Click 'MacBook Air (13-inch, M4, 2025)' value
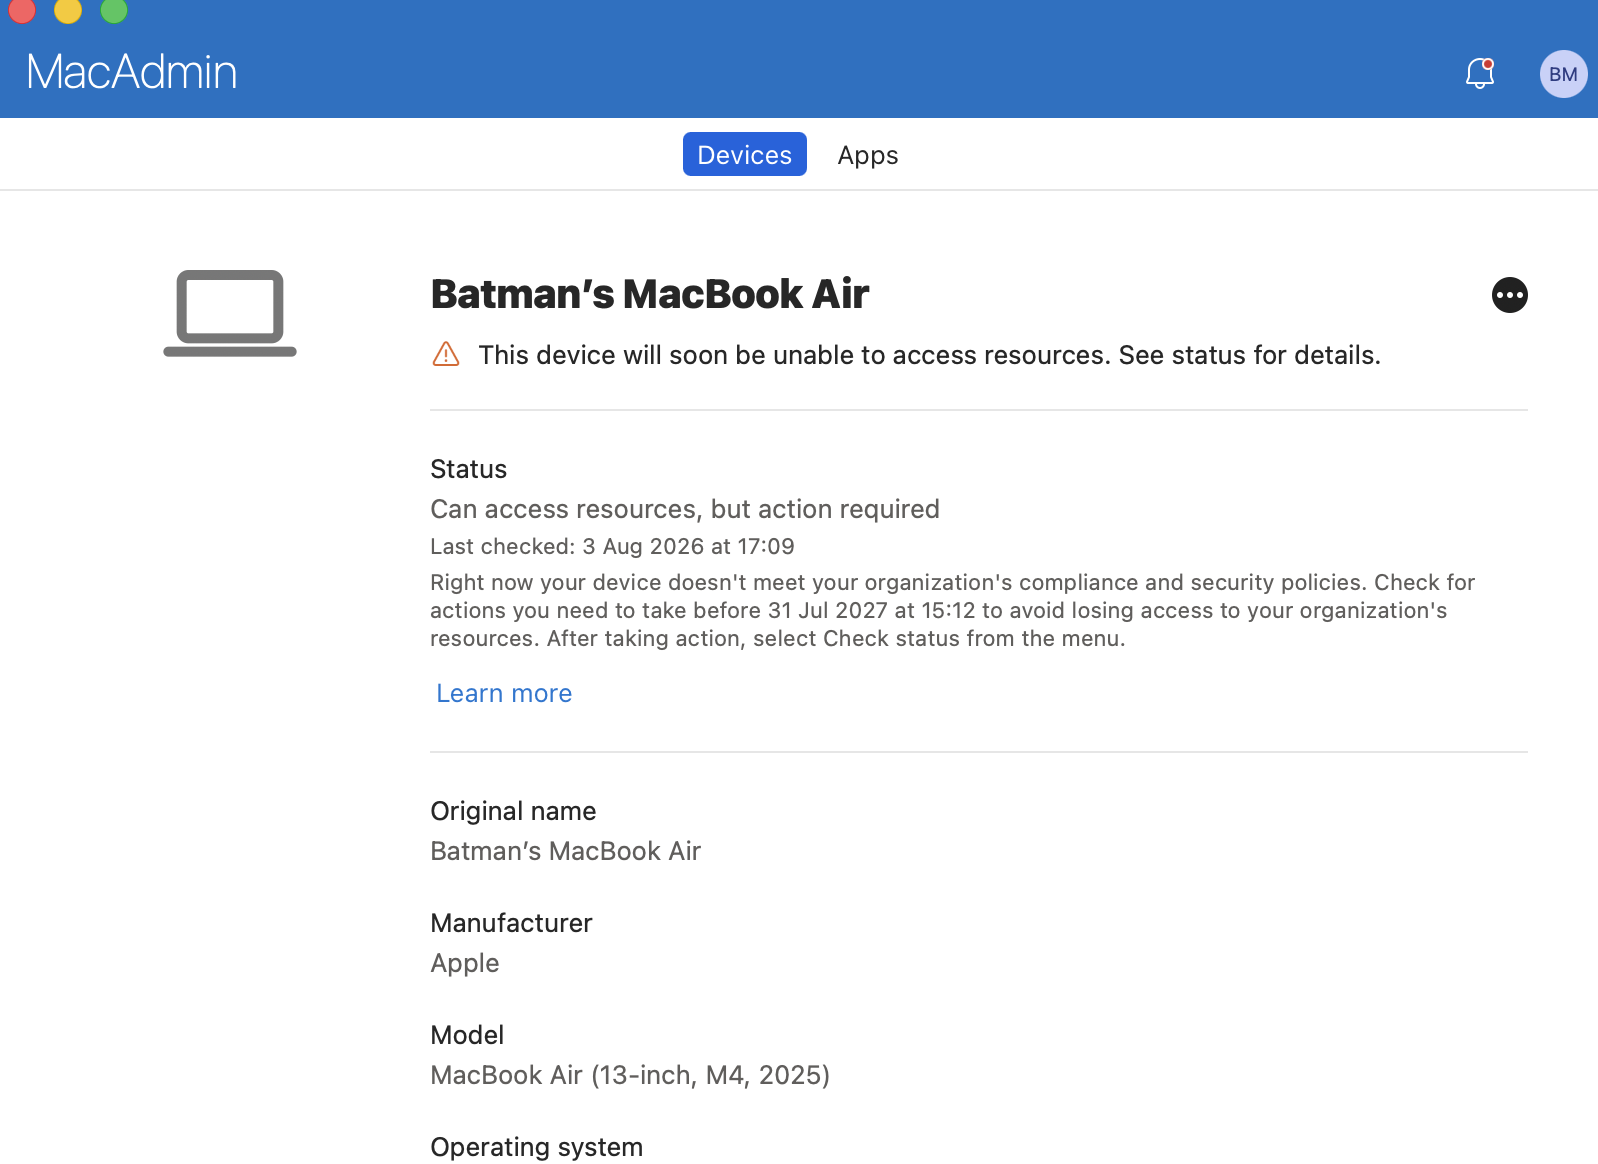This screenshot has width=1598, height=1164. point(630,1075)
